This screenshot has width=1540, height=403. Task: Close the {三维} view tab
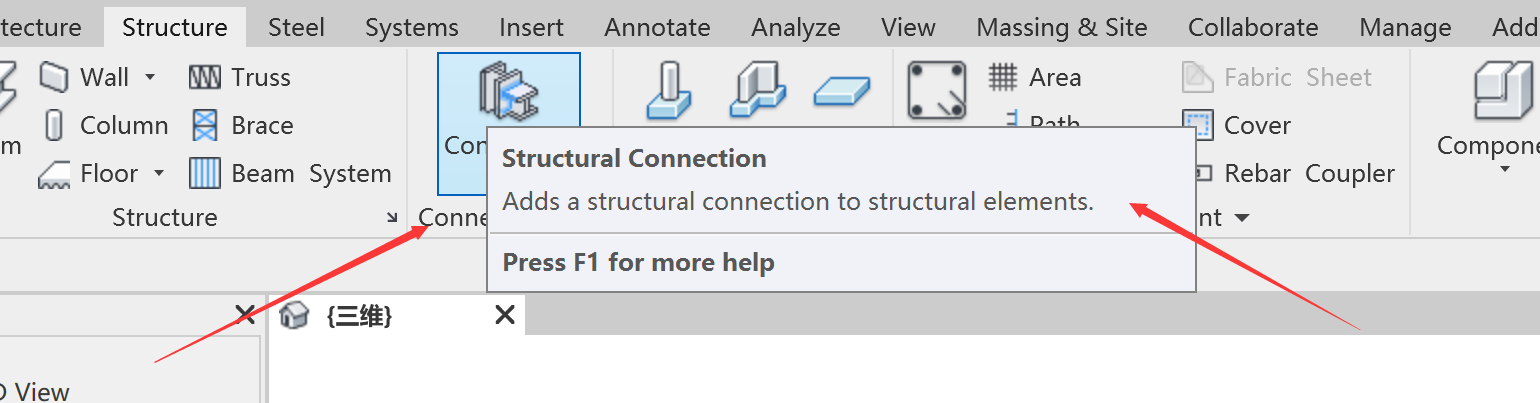click(x=505, y=316)
